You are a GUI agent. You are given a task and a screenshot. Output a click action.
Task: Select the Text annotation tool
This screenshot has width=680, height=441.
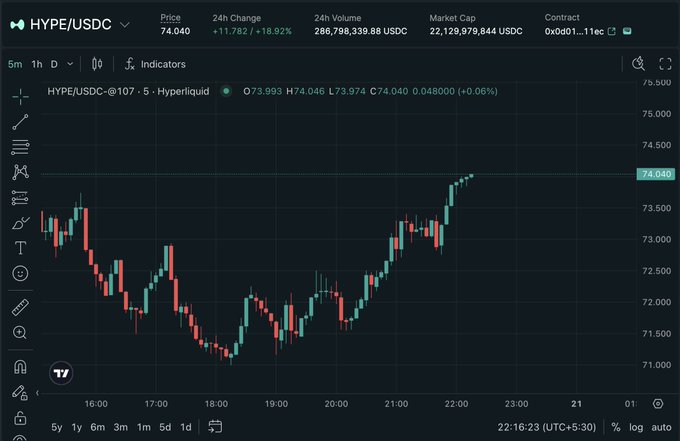pos(20,248)
